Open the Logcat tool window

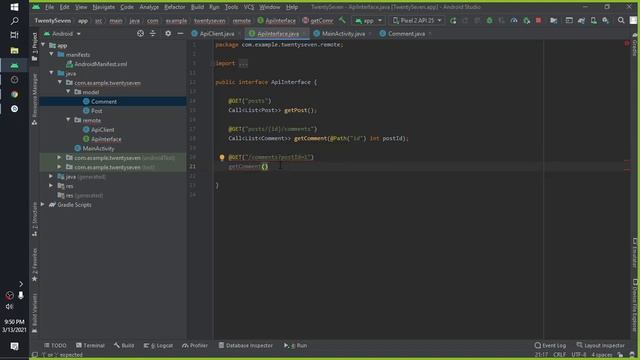pyautogui.click(x=159, y=345)
